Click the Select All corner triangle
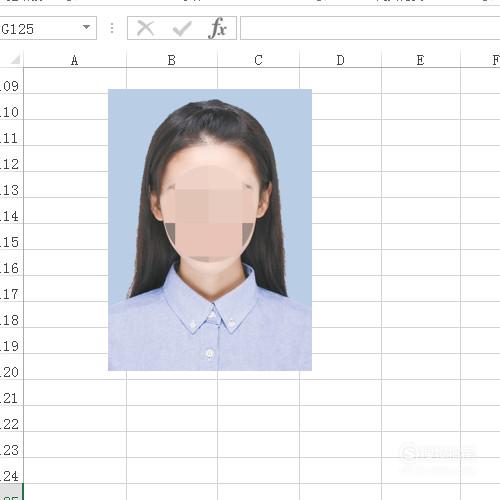500x500 pixels. (x=15, y=60)
